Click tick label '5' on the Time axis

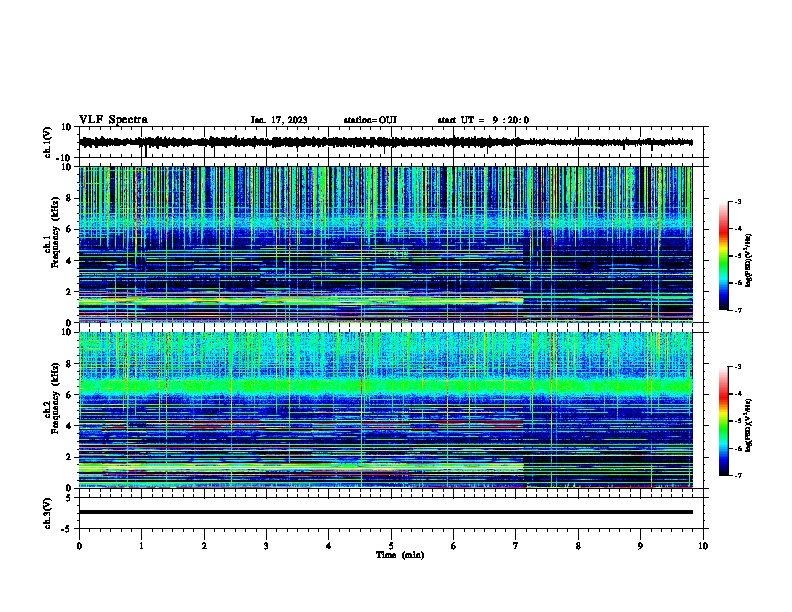[x=391, y=546]
